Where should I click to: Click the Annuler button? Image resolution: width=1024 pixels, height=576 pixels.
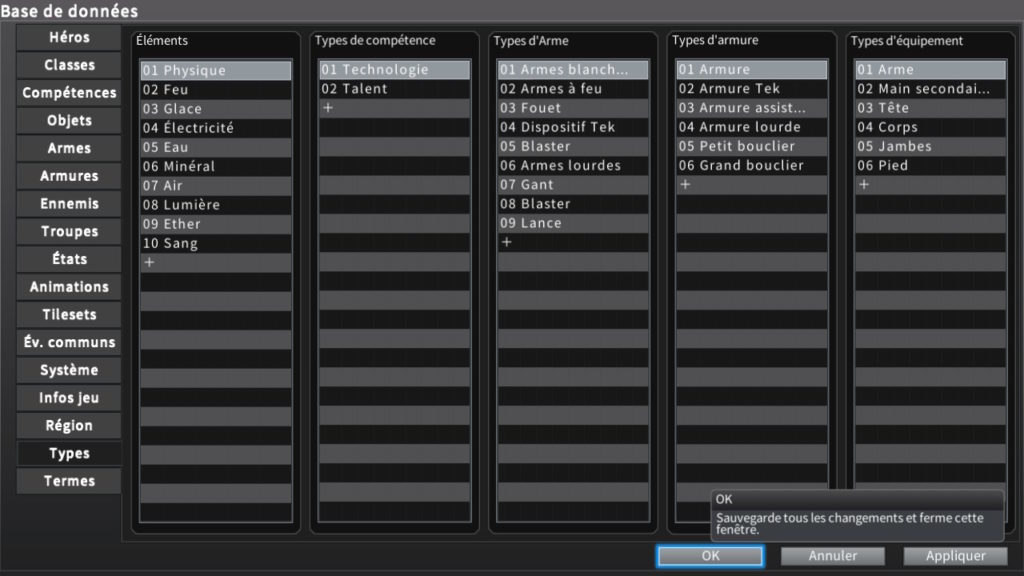point(833,556)
